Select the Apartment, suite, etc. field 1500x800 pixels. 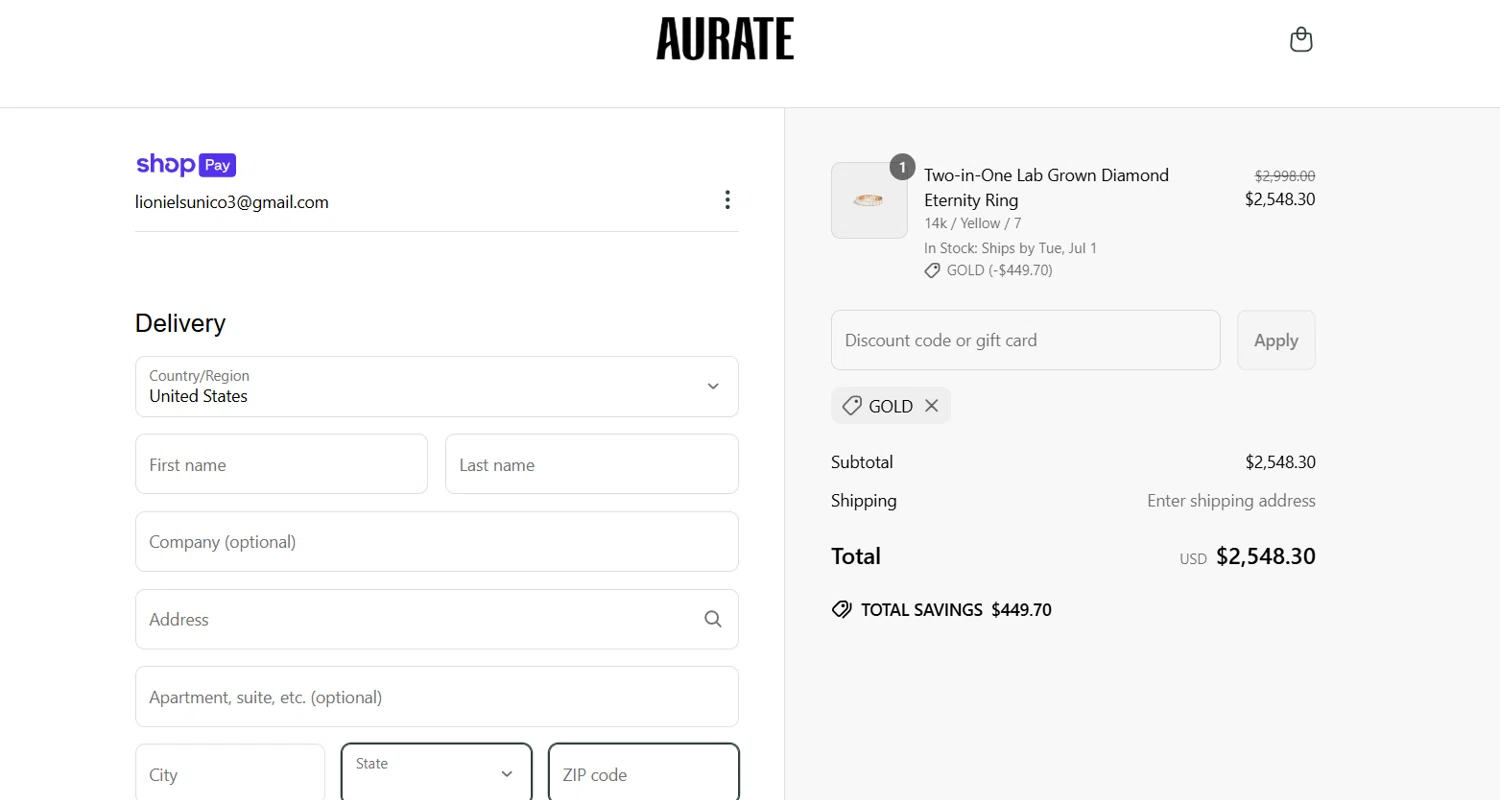(437, 697)
